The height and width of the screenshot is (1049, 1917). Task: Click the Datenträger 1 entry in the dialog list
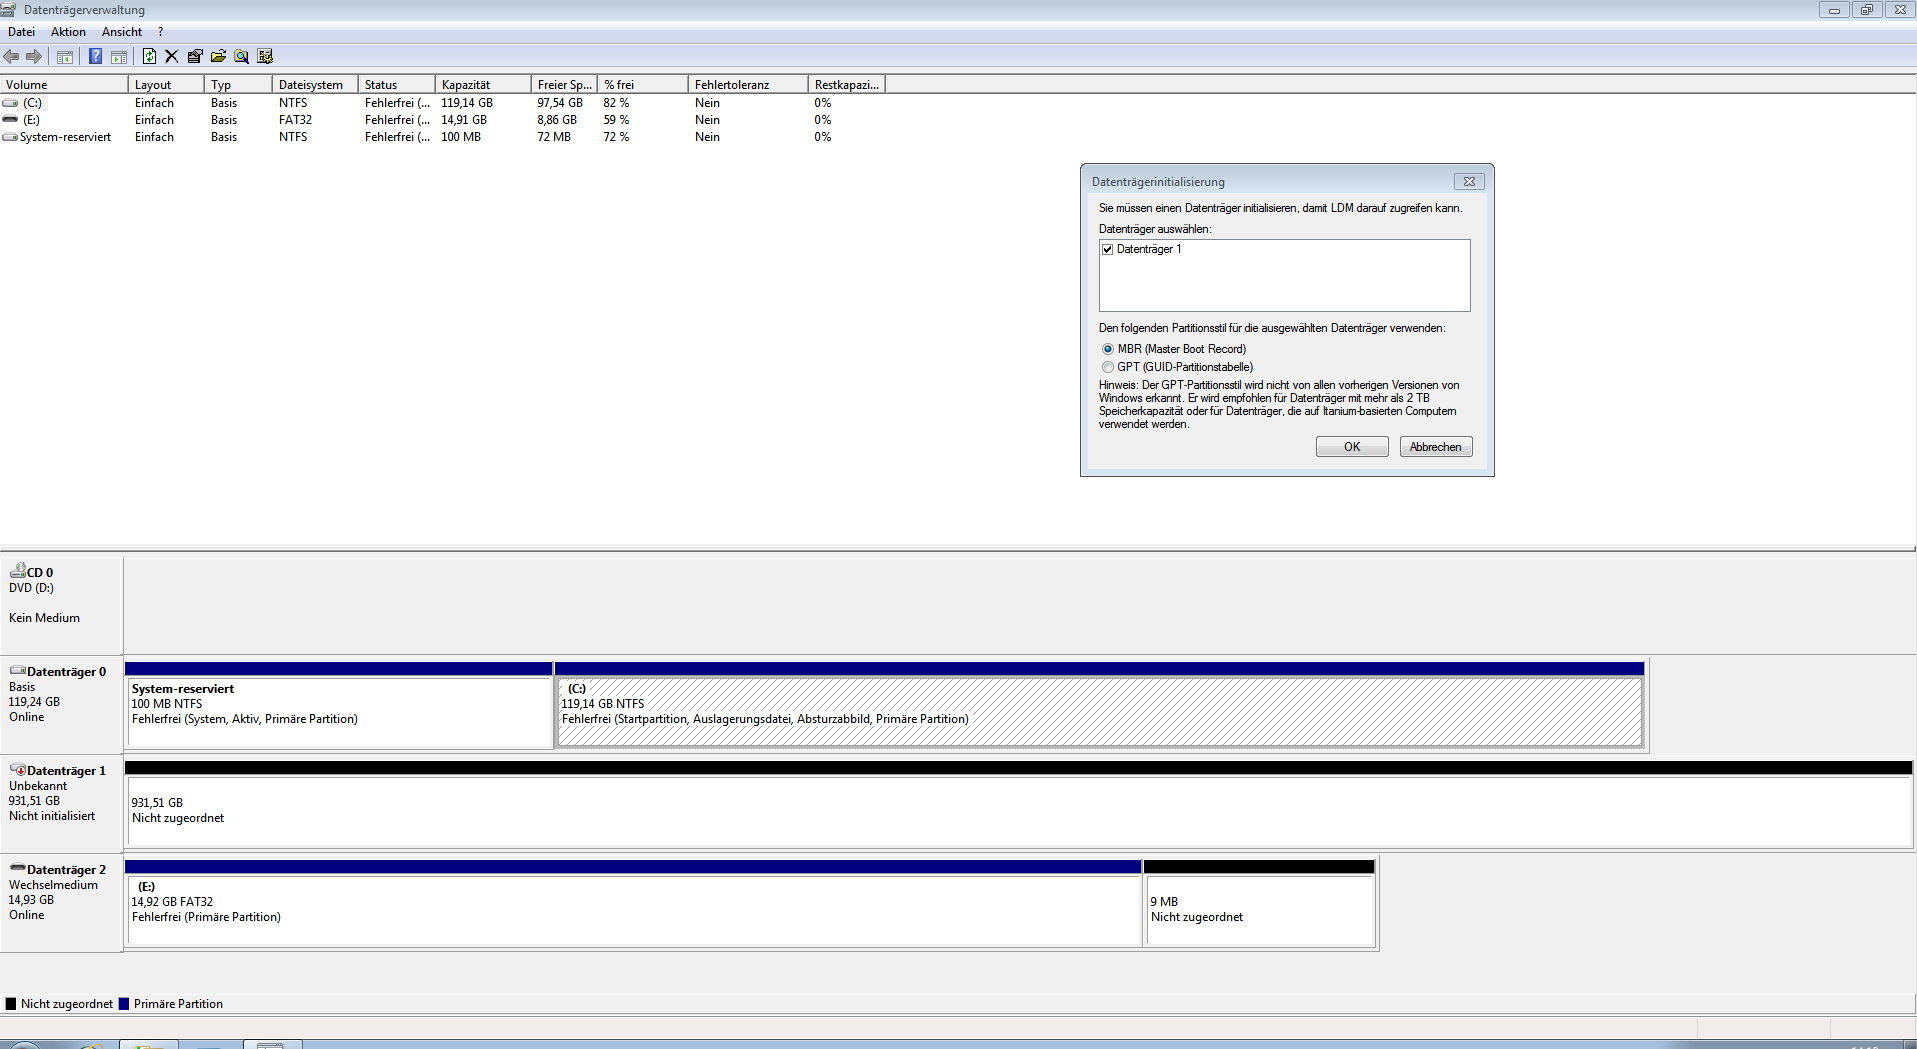click(x=1149, y=249)
